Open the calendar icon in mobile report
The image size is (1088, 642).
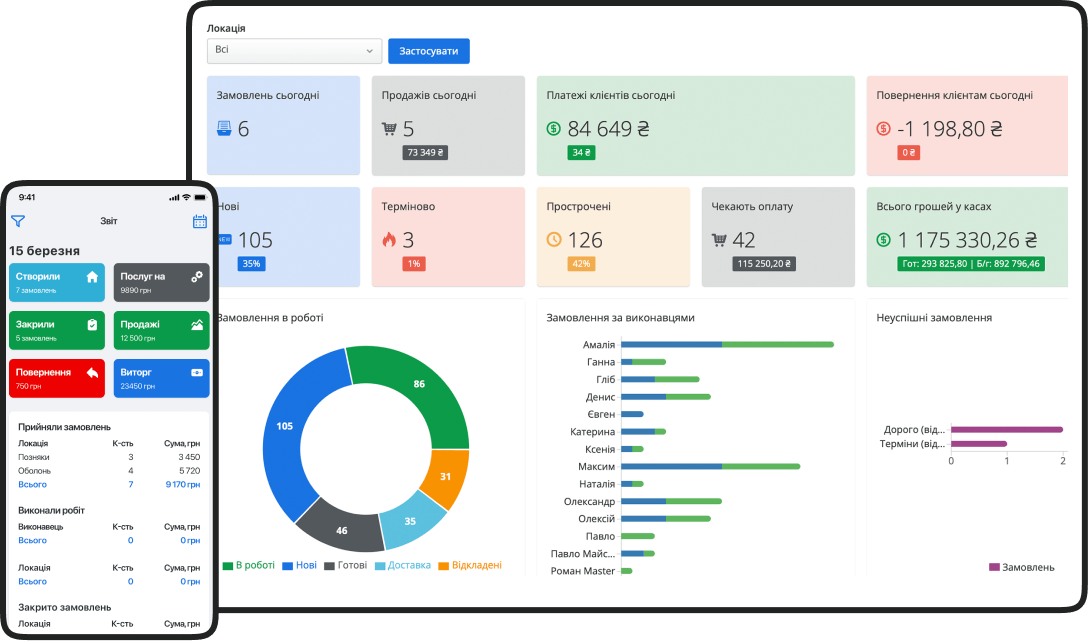click(x=200, y=221)
